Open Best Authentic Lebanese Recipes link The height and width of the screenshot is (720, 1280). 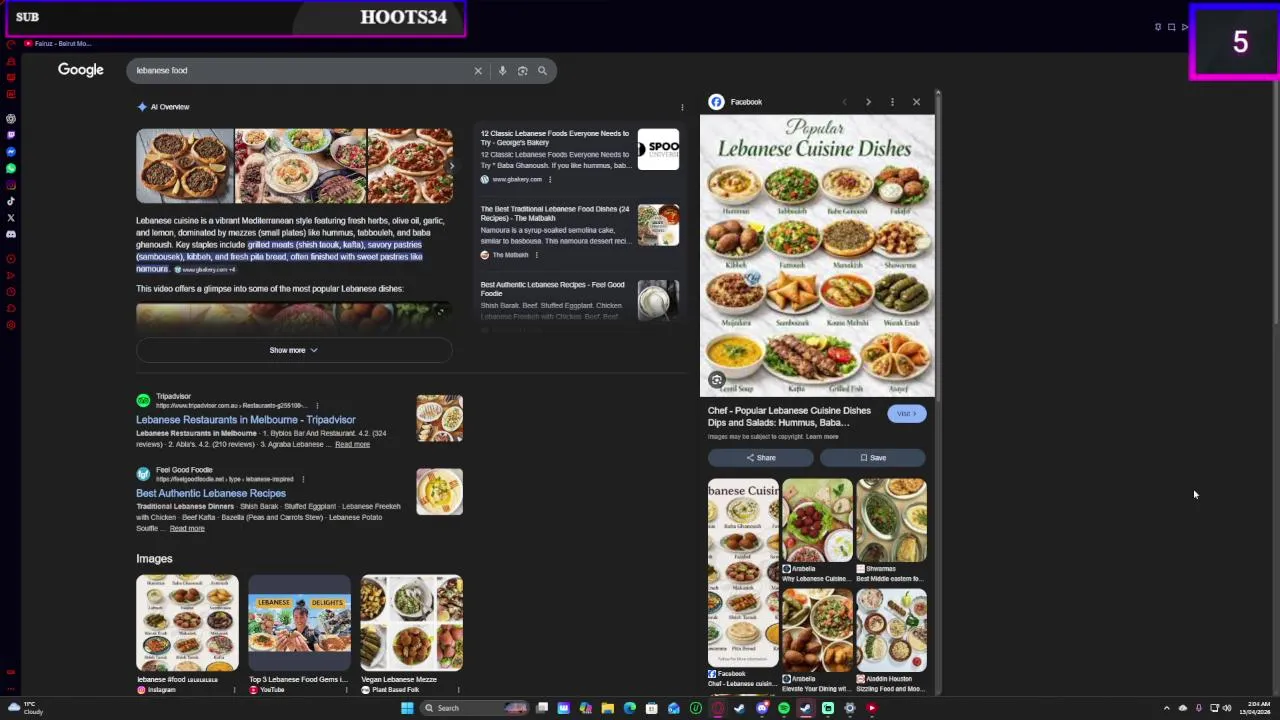coord(211,493)
